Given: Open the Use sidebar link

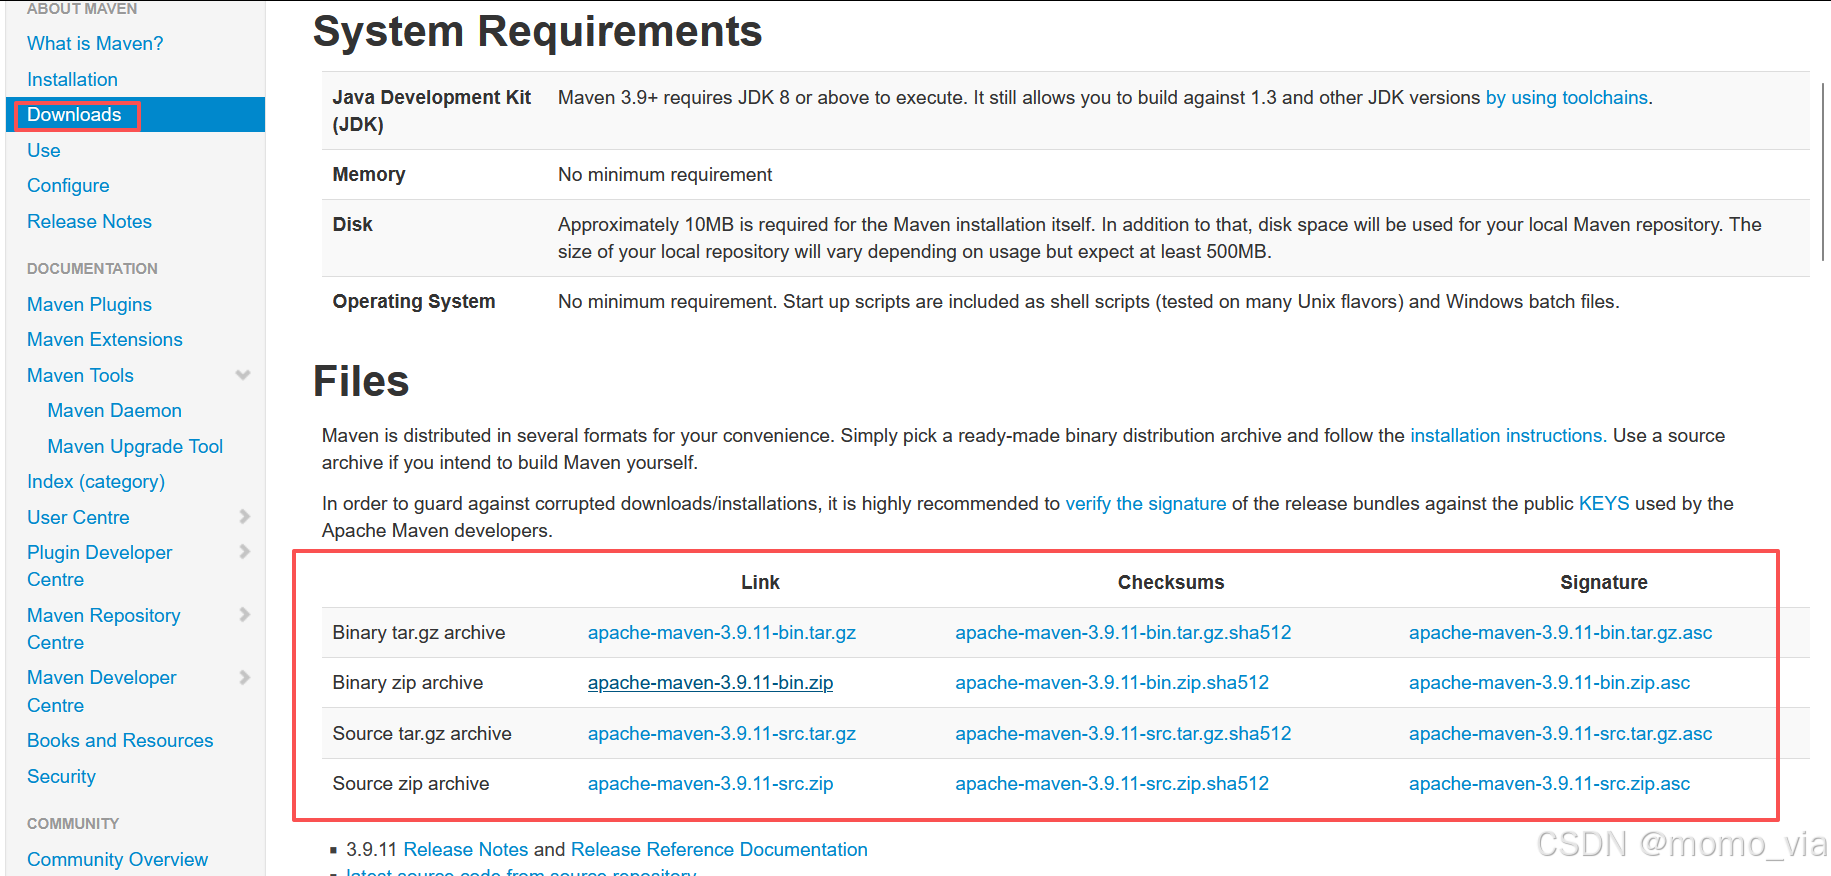Looking at the screenshot, I should pyautogui.click(x=44, y=150).
